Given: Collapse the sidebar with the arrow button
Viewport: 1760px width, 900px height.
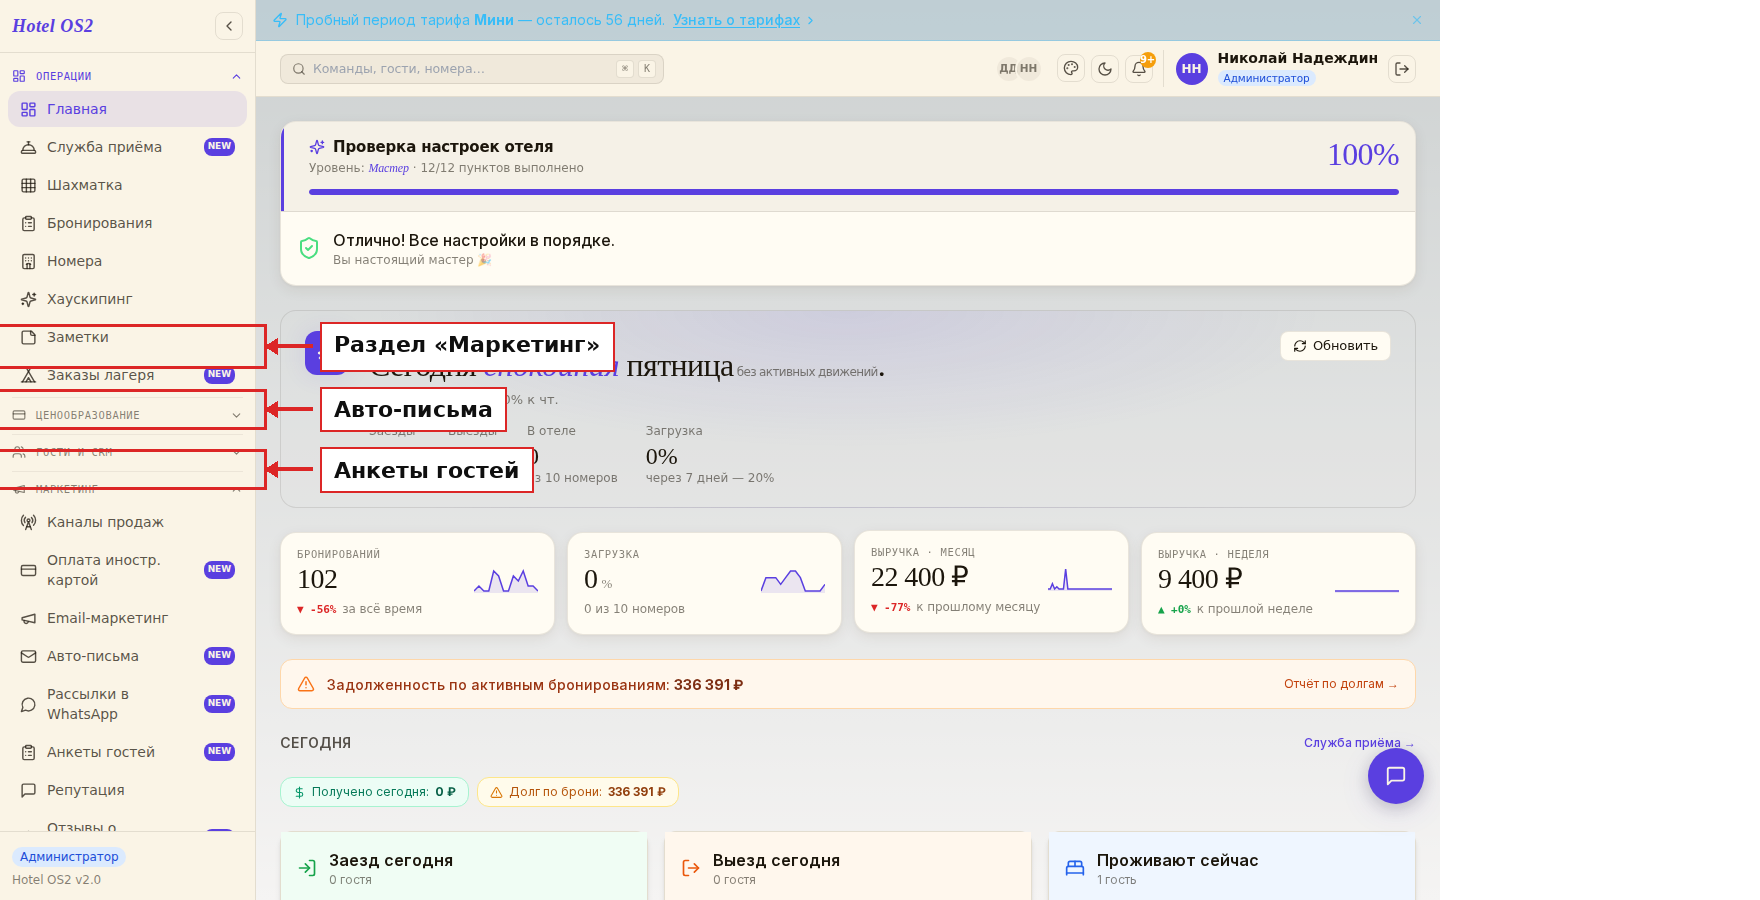Looking at the screenshot, I should pos(229,26).
